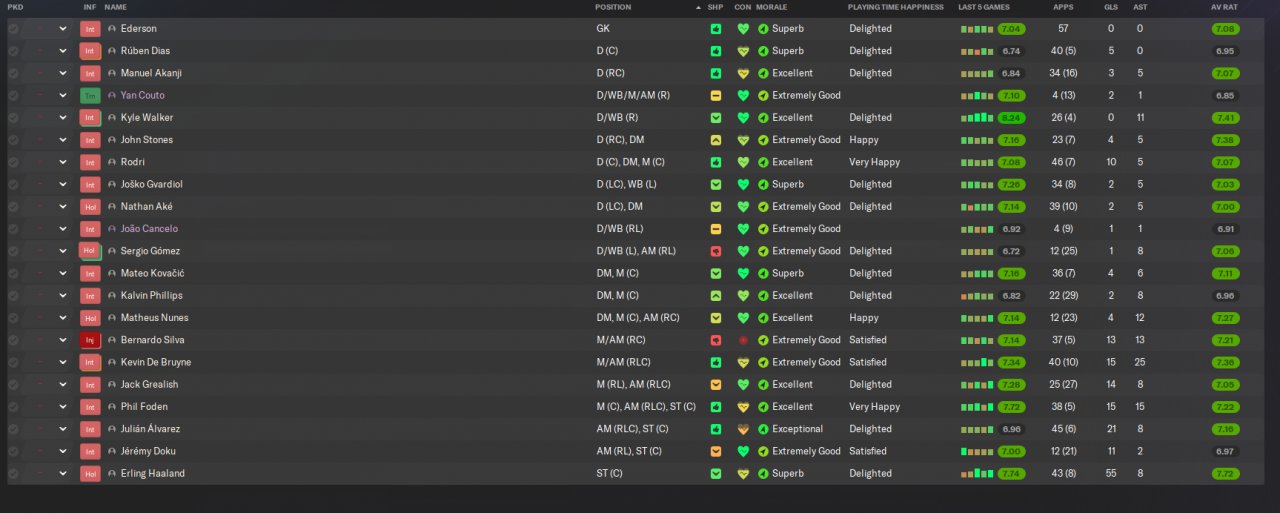Open Erling Haaland's player profile
This screenshot has height=513, width=1280.
(153, 474)
